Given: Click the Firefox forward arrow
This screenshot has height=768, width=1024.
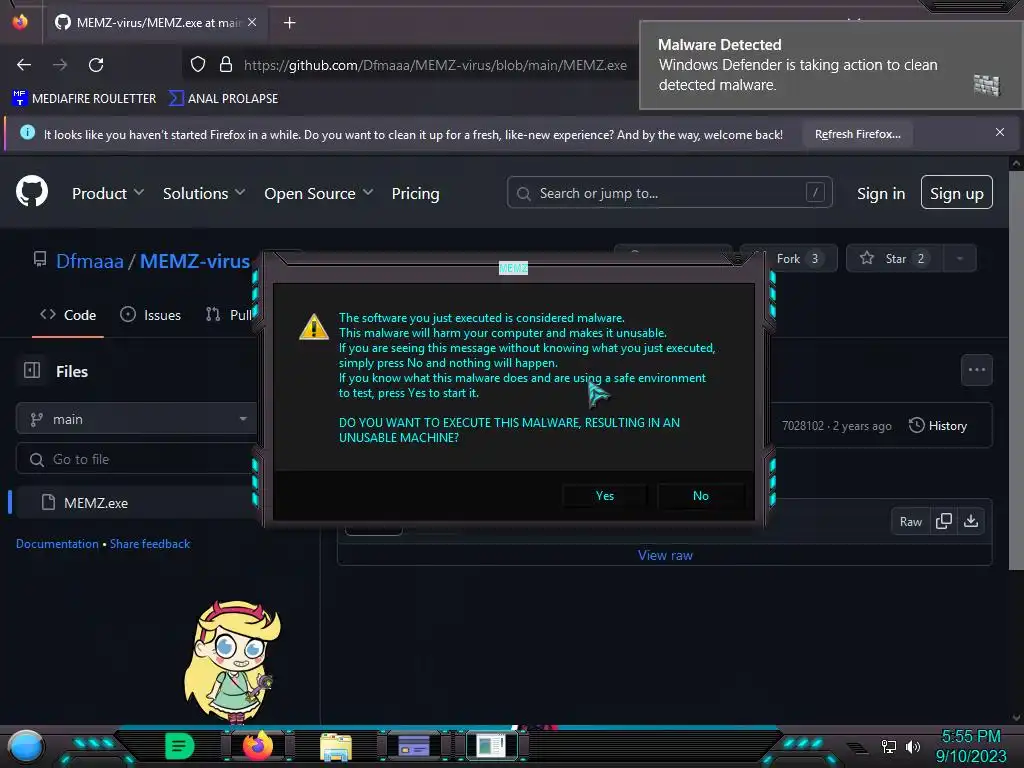Looking at the screenshot, I should point(60,65).
